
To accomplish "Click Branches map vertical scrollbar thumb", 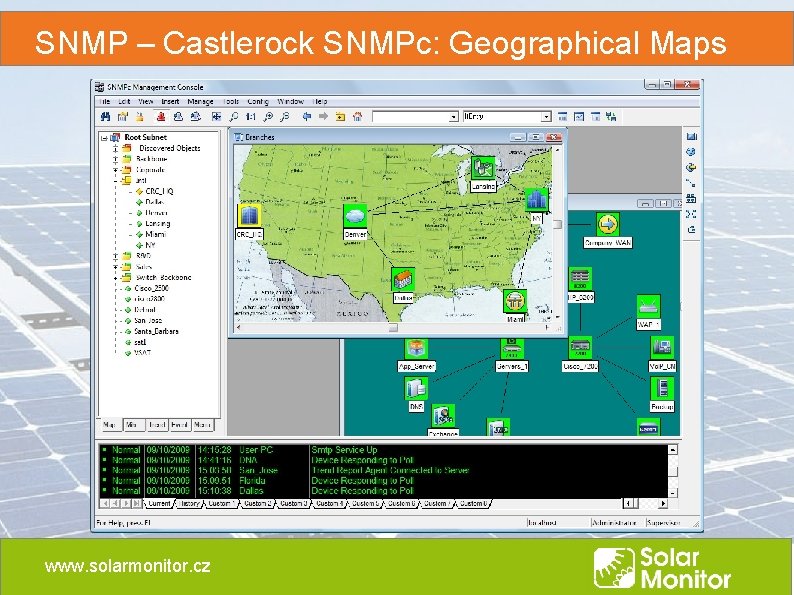I will pyautogui.click(x=557, y=224).
